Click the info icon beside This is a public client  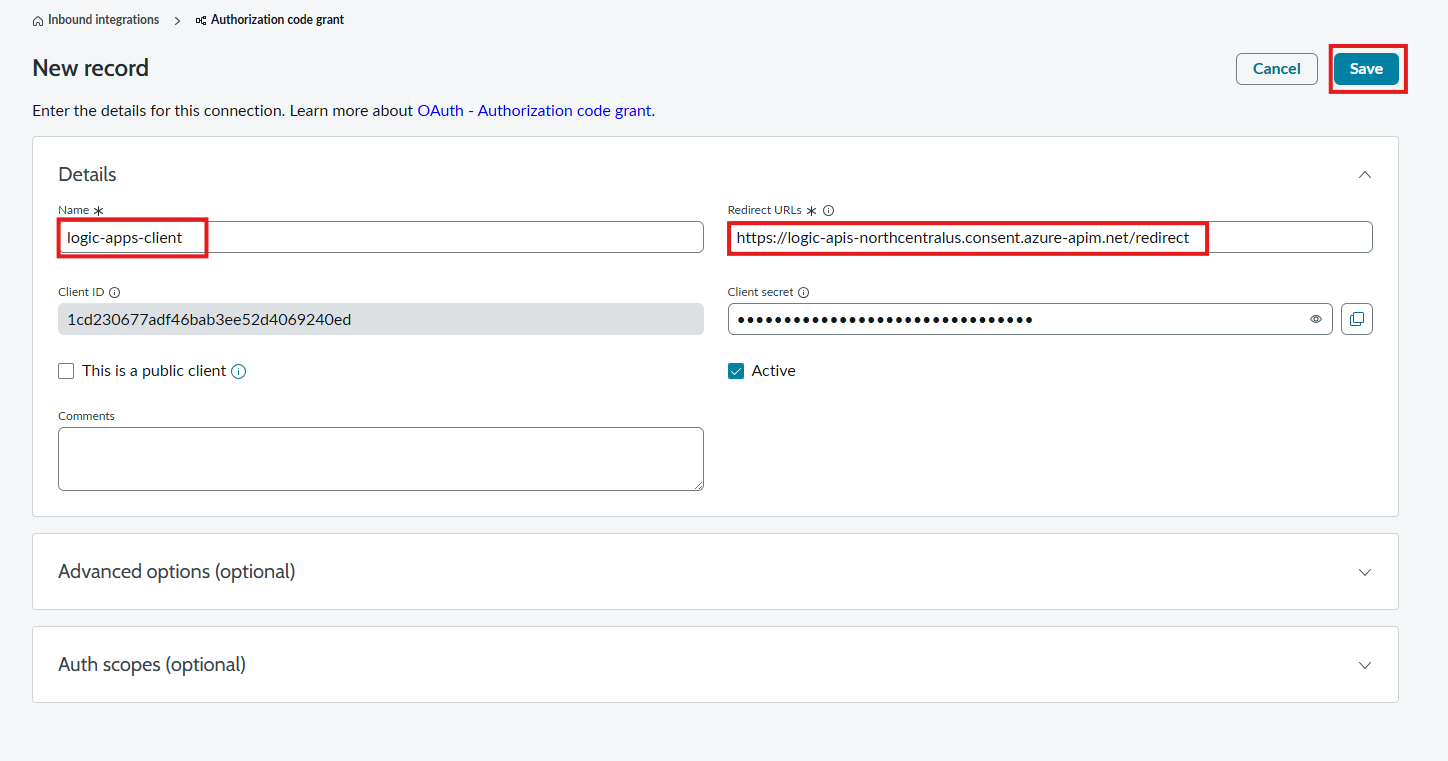pyautogui.click(x=238, y=370)
